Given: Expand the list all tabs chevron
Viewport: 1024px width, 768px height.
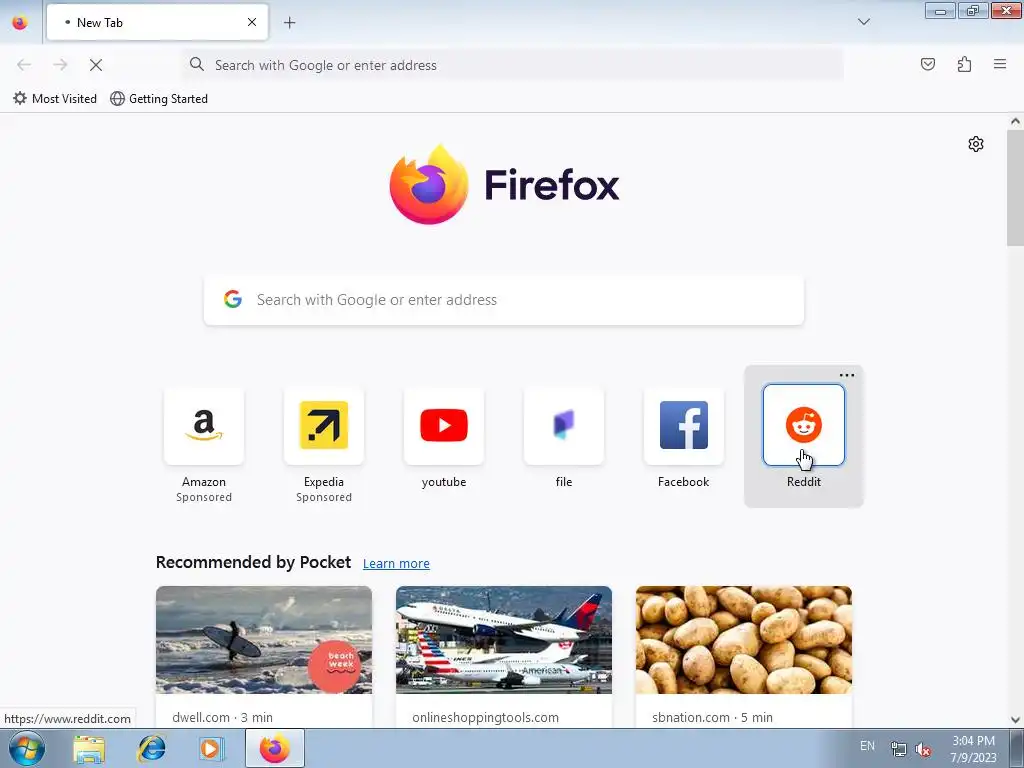Looking at the screenshot, I should (x=863, y=22).
